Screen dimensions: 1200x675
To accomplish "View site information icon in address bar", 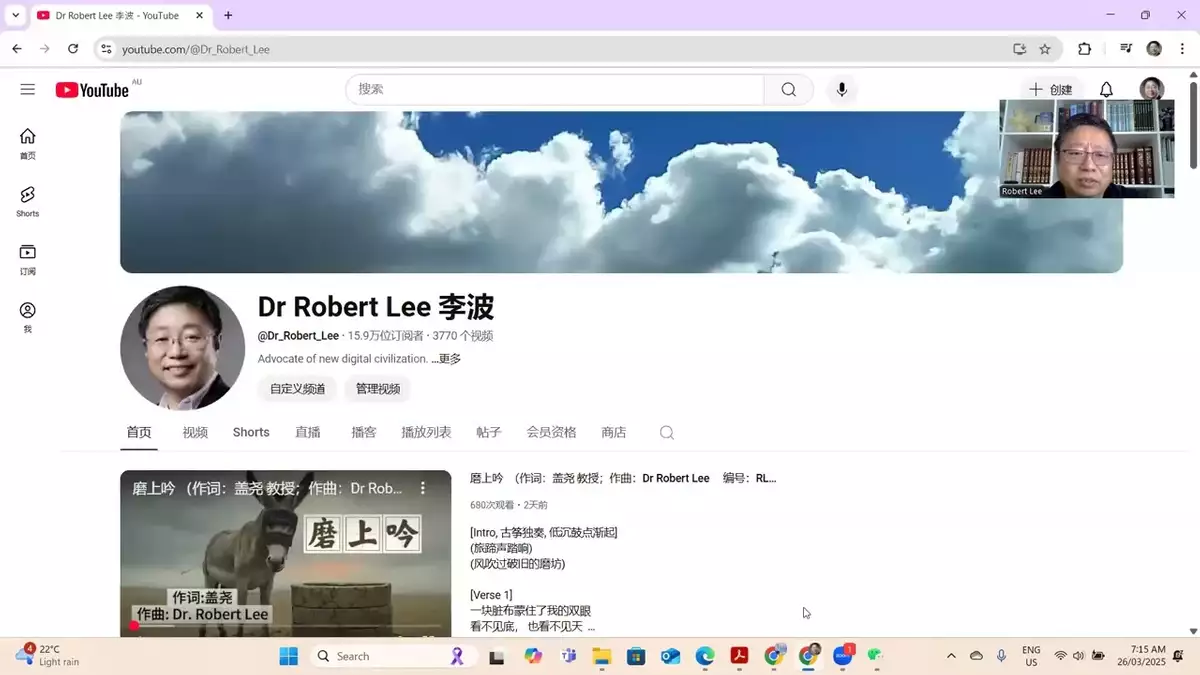I will coord(107,48).
